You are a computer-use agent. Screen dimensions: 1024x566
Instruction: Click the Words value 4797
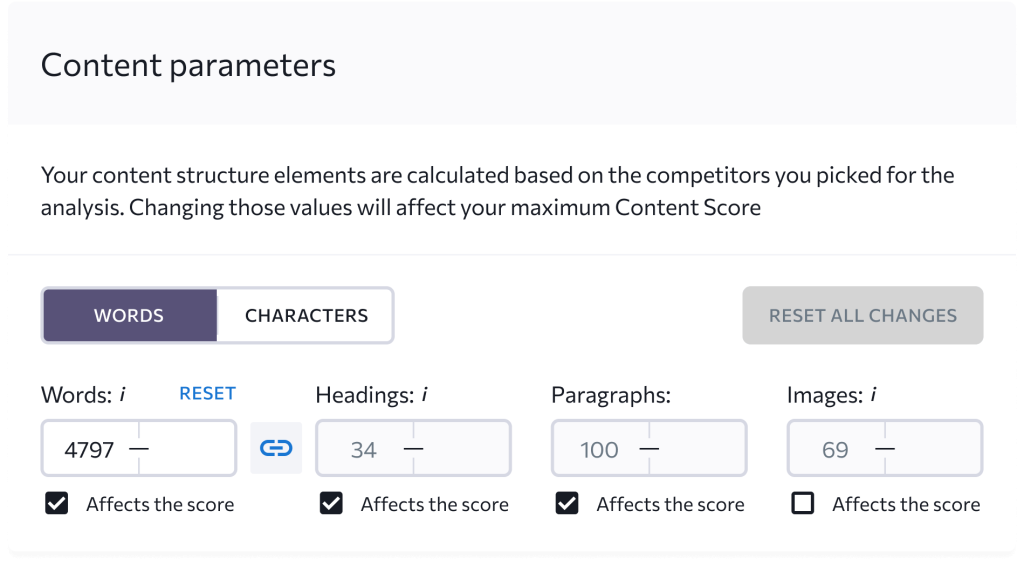pos(89,449)
